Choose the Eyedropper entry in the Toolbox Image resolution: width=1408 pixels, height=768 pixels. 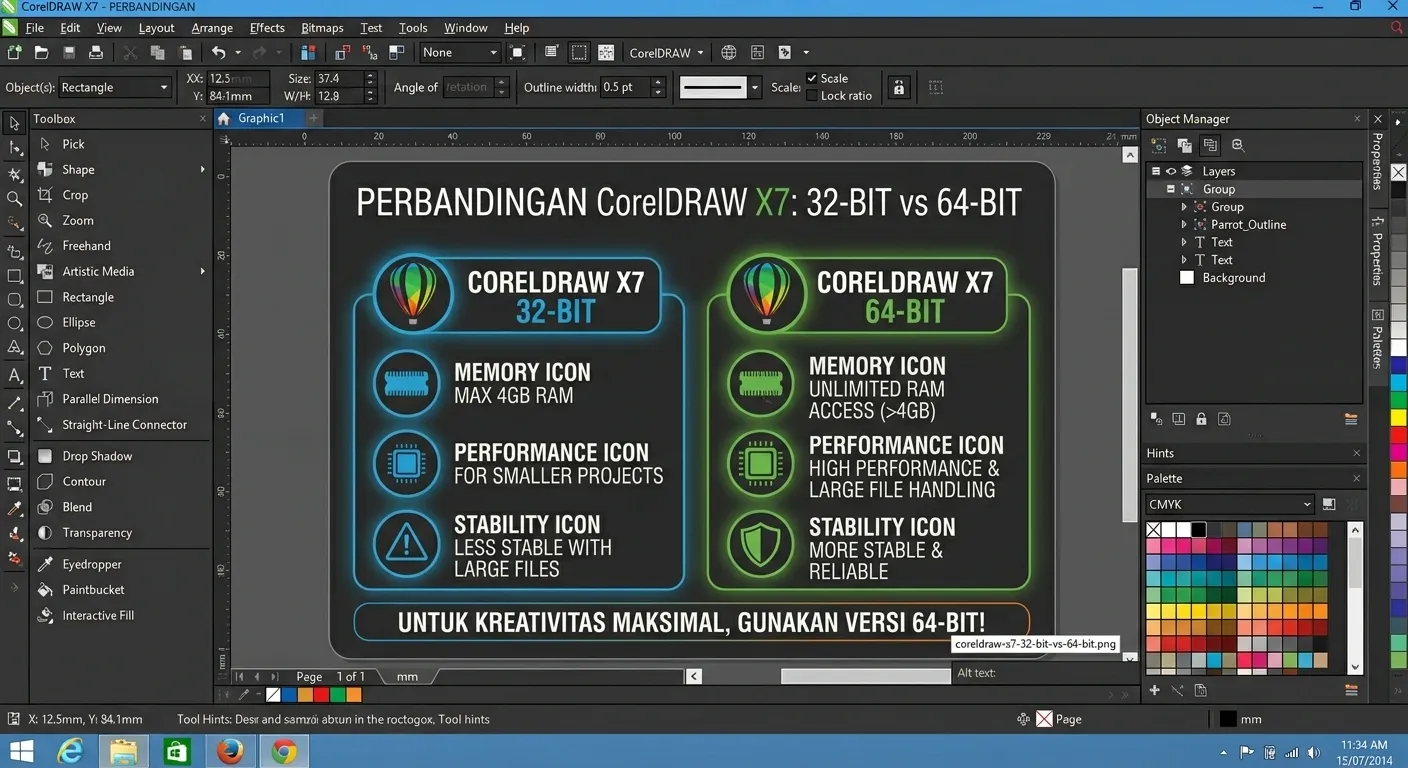coord(120,564)
